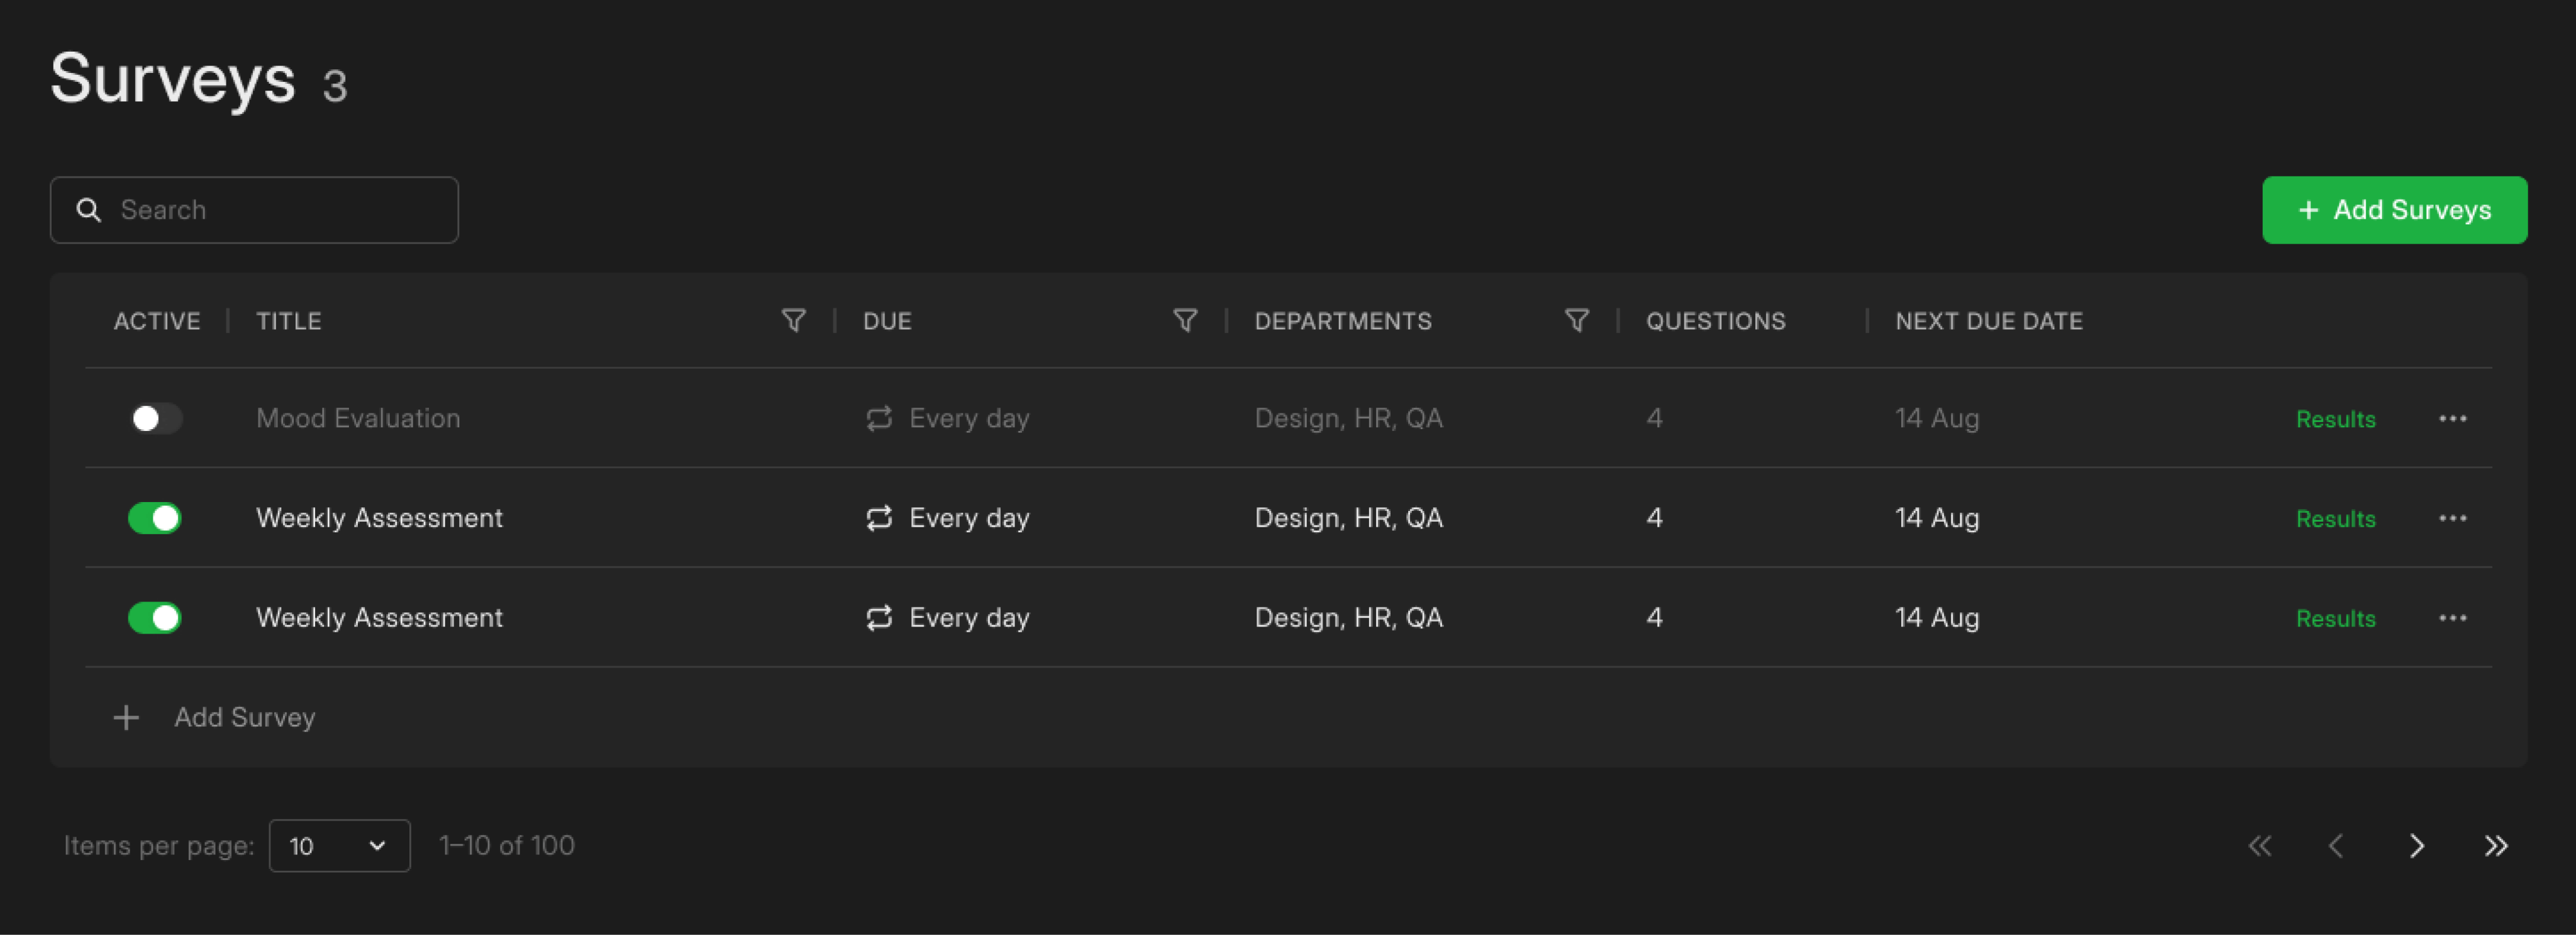Click the Departments column filter icon
The image size is (2576, 935).
tap(1577, 321)
